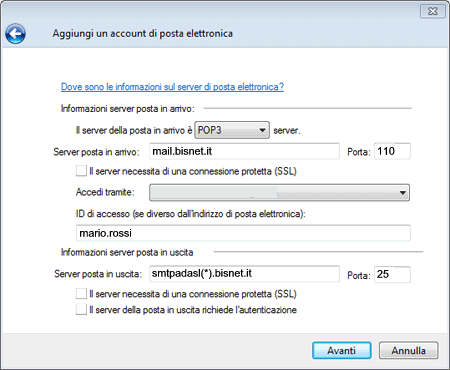Click the outgoing server field smtpadasl(*).bisnet.it
Screen dimensions: 450x370
(244, 274)
